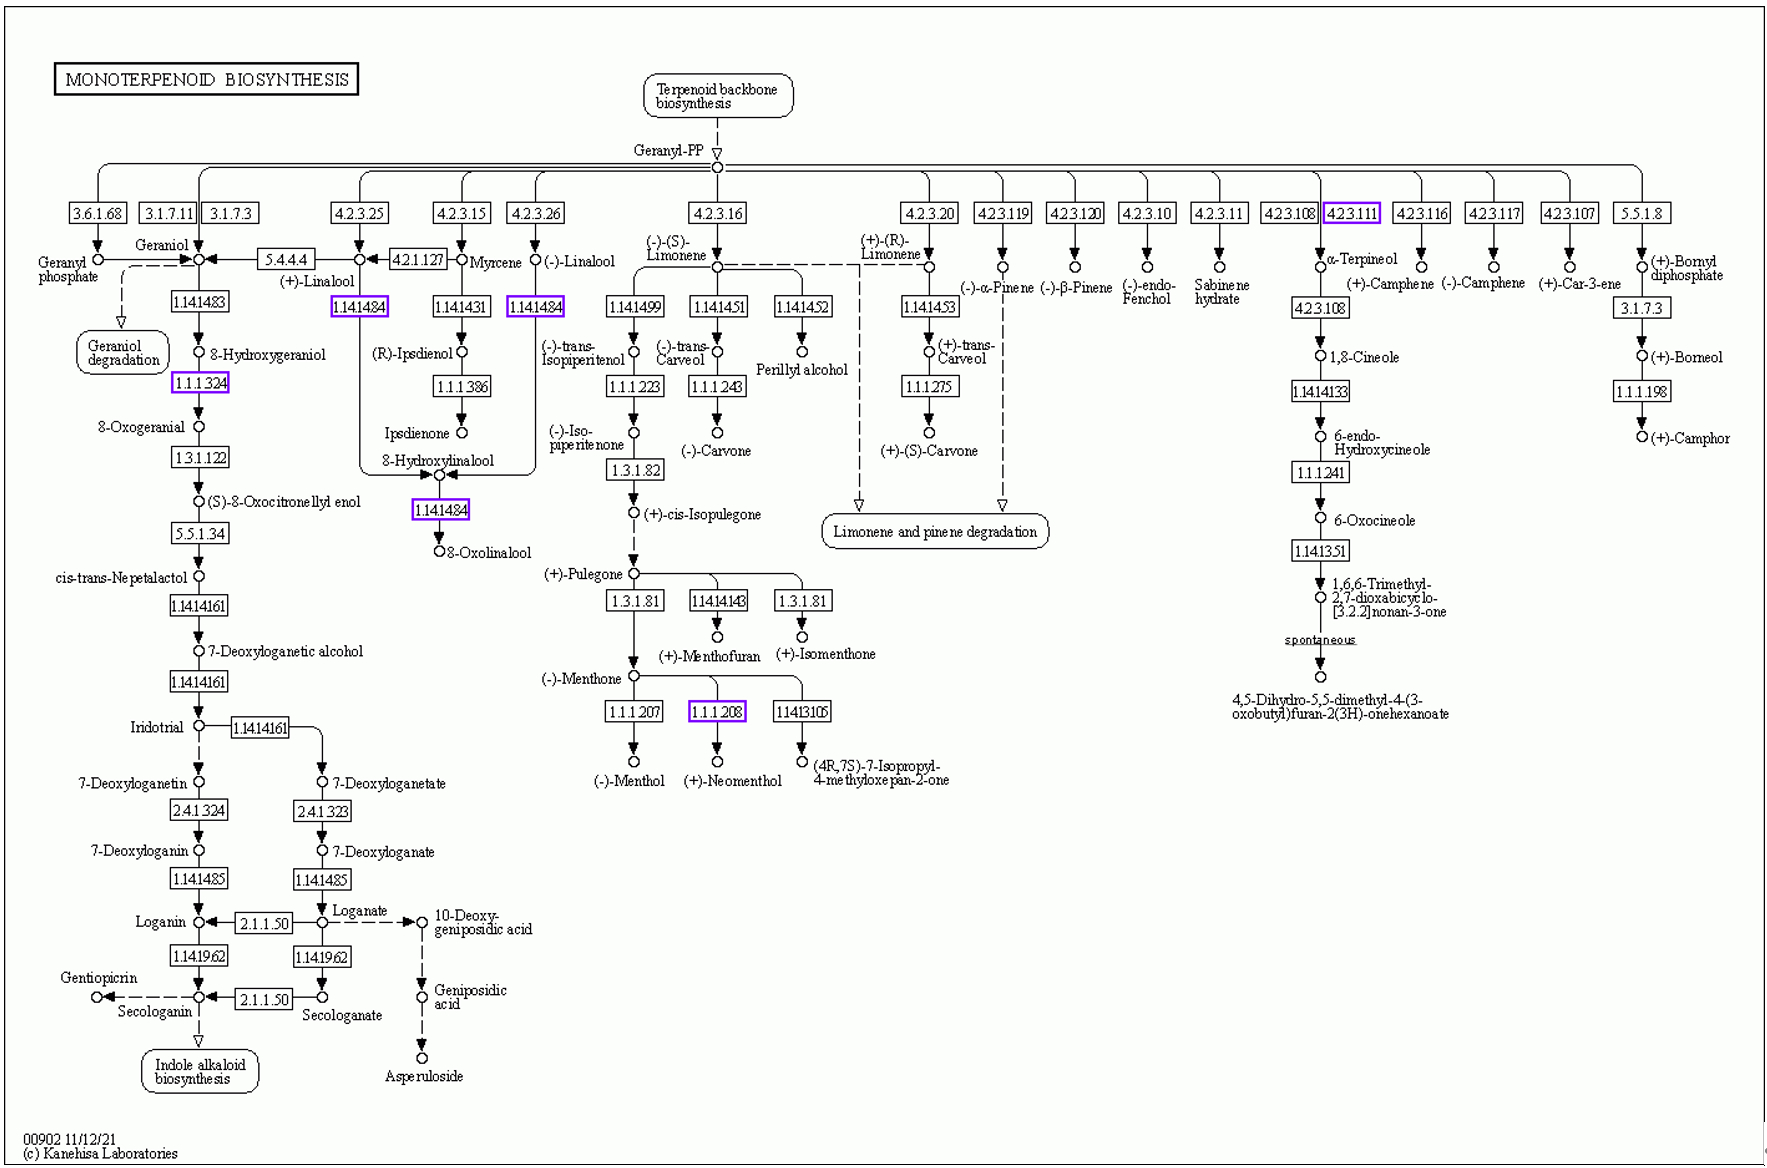This screenshot has width=1767, height=1168.
Task: Click the MONOTERPENOID BIOSYNTHESIS title box
Action: (x=206, y=80)
